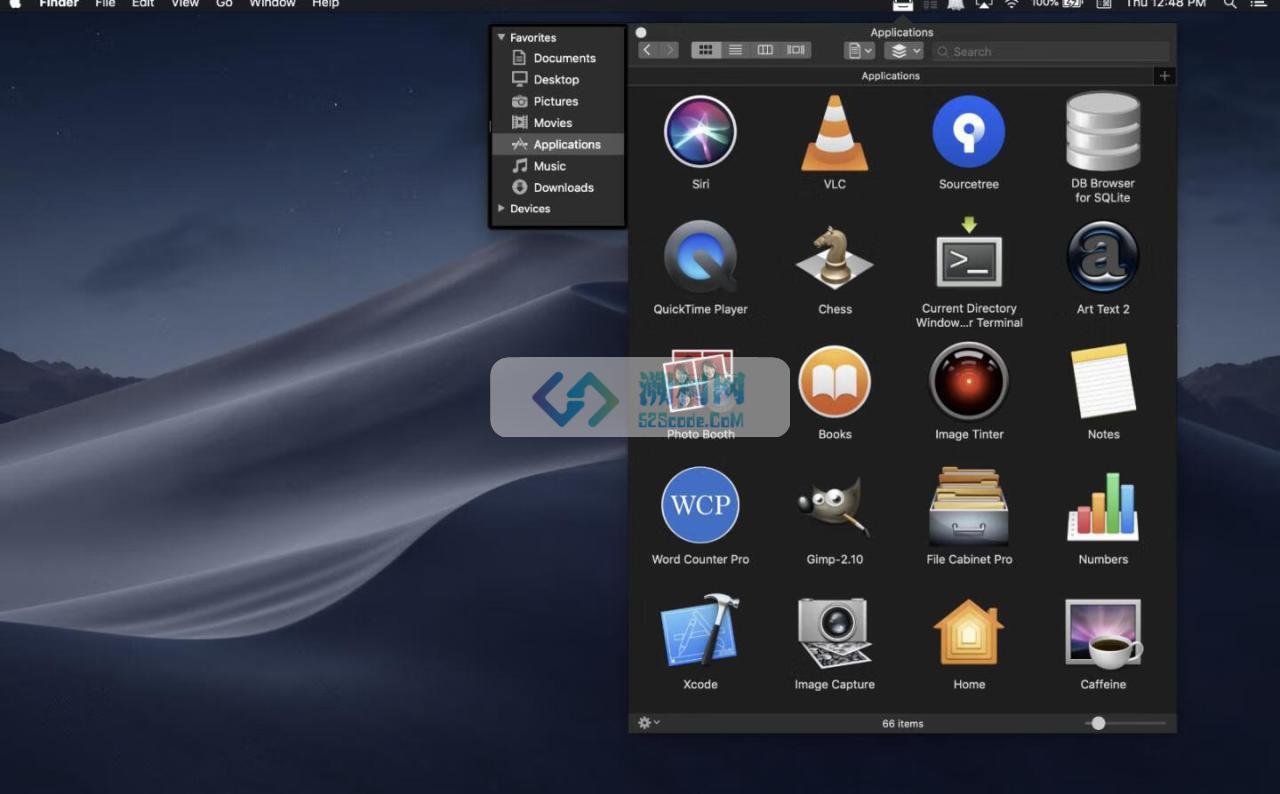Select Documents in the sidebar
Image resolution: width=1280 pixels, height=794 pixels.
tap(558, 58)
